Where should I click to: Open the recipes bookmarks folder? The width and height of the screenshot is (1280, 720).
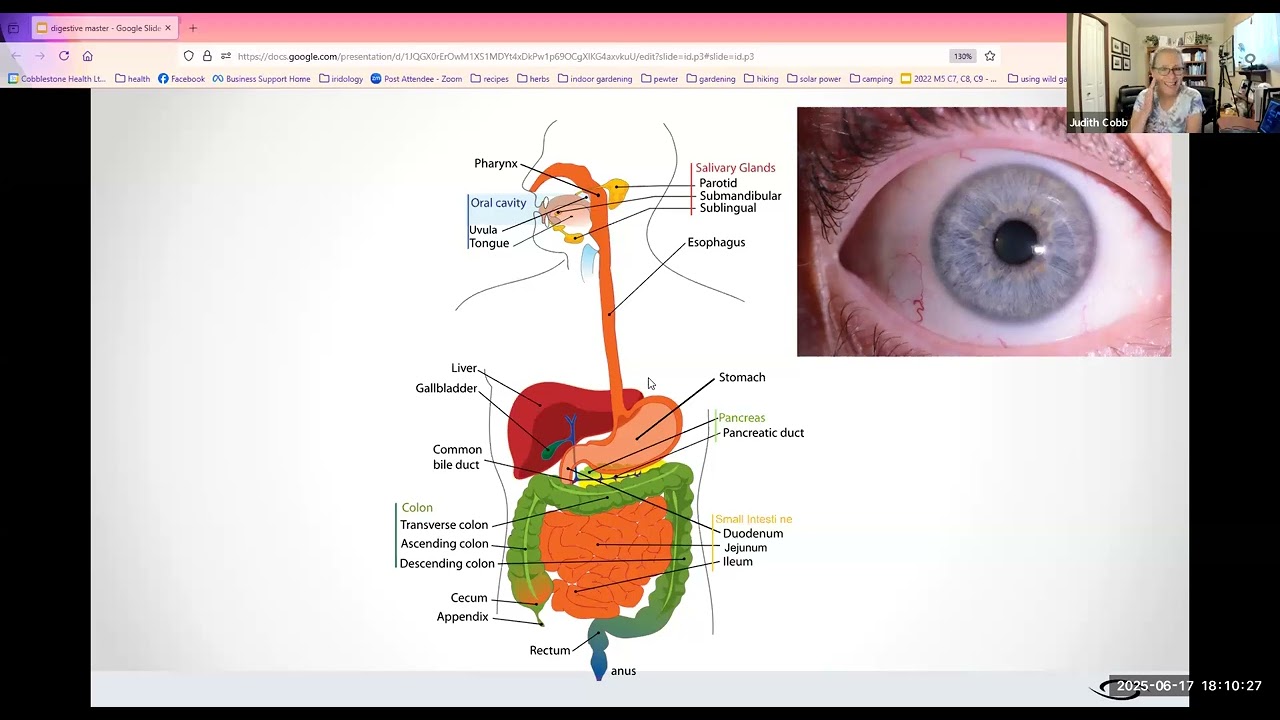tap(490, 79)
